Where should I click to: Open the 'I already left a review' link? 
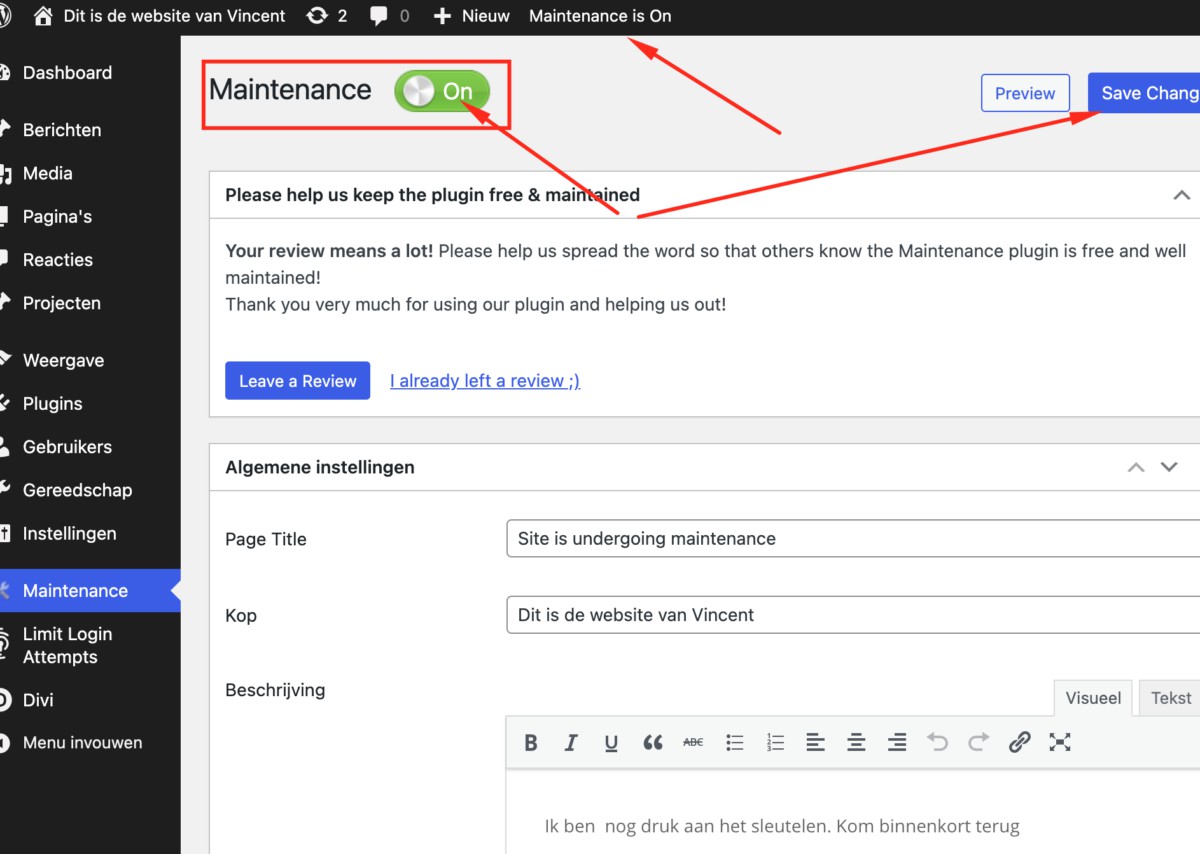point(485,381)
